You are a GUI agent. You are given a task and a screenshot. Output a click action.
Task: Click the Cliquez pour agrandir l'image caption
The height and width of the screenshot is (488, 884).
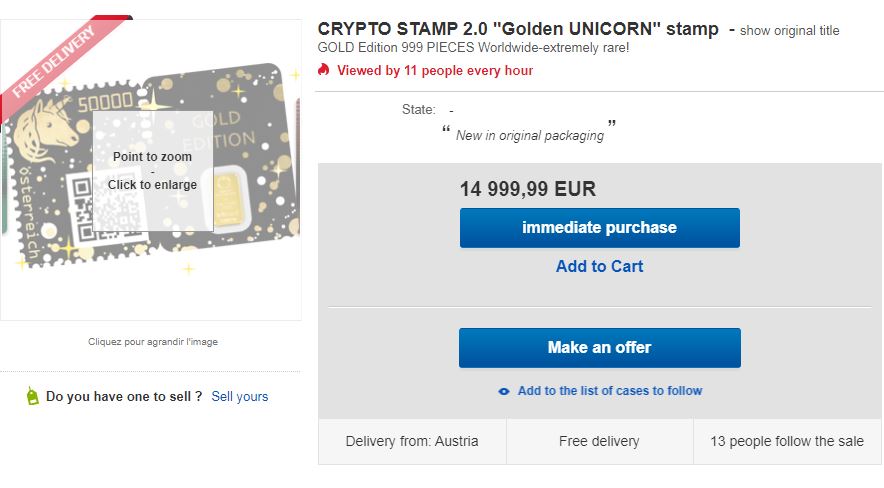(153, 342)
